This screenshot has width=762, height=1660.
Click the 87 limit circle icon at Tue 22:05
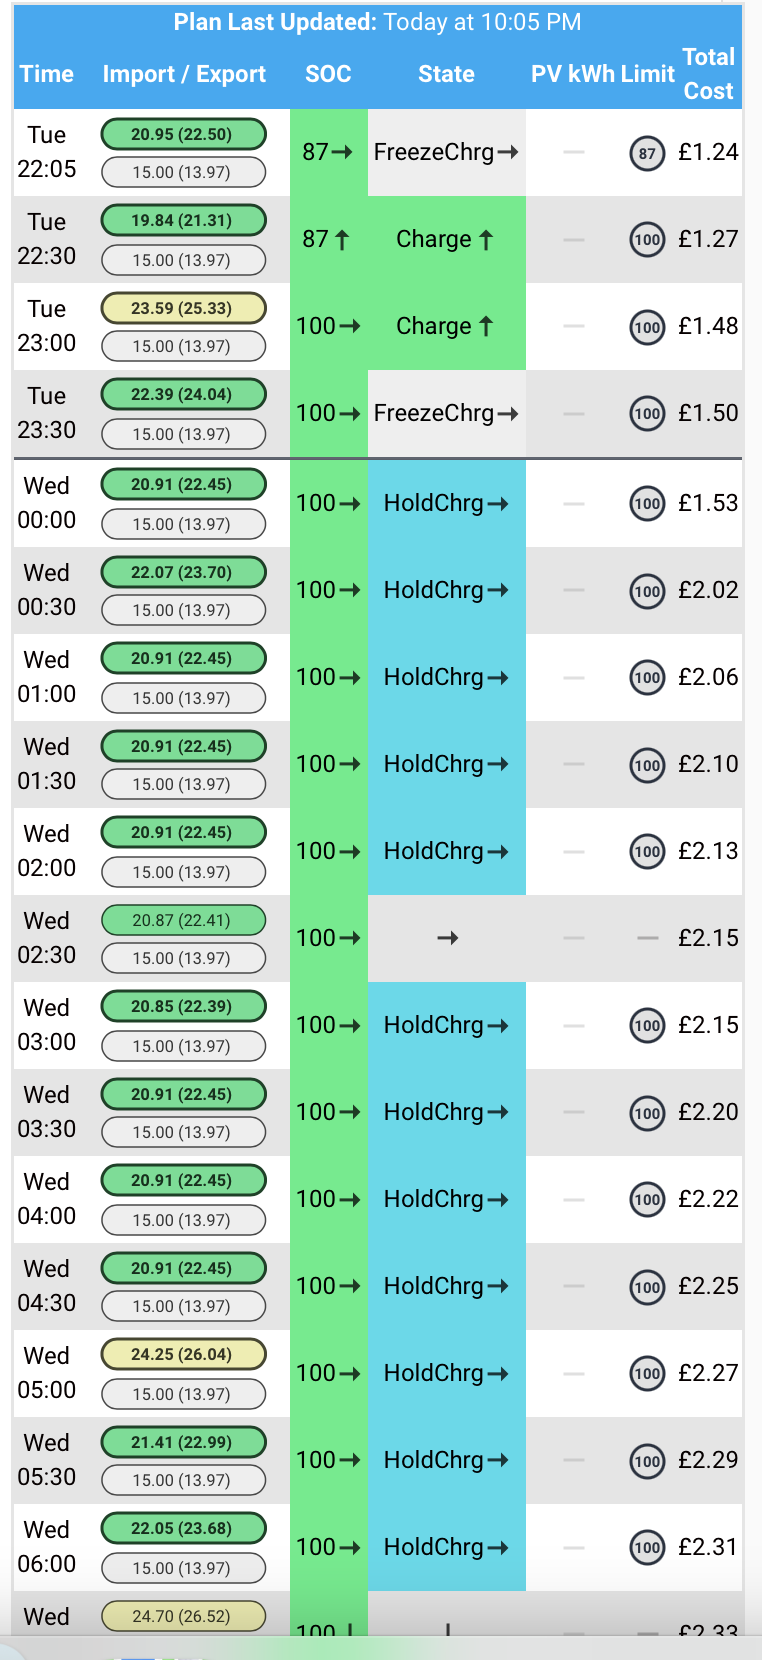pyautogui.click(x=647, y=153)
